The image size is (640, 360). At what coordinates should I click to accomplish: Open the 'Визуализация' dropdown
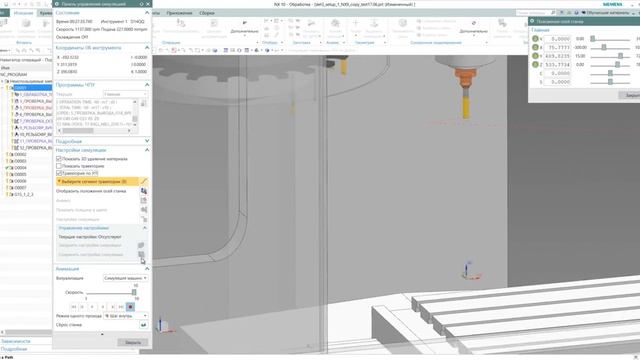click(x=125, y=278)
